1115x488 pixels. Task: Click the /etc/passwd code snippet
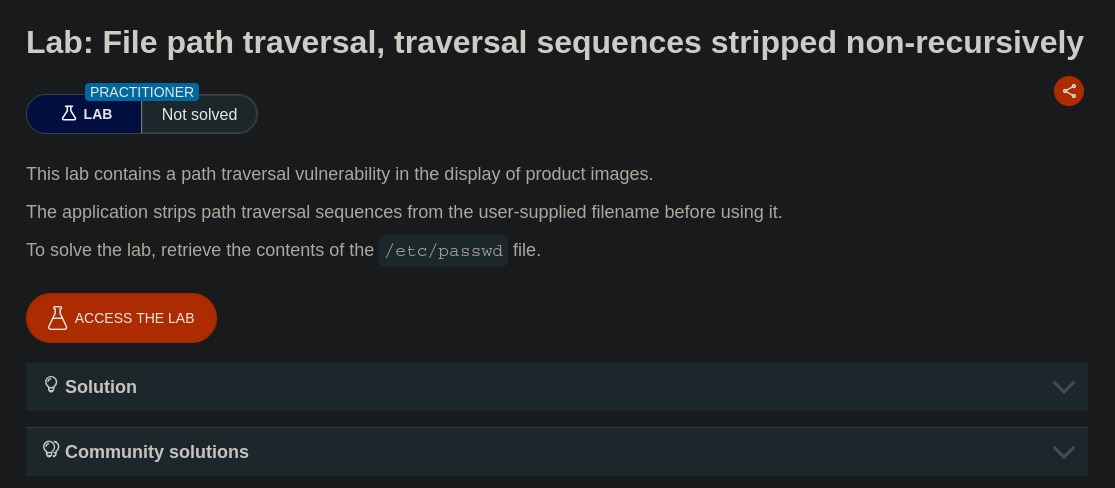pyautogui.click(x=443, y=251)
